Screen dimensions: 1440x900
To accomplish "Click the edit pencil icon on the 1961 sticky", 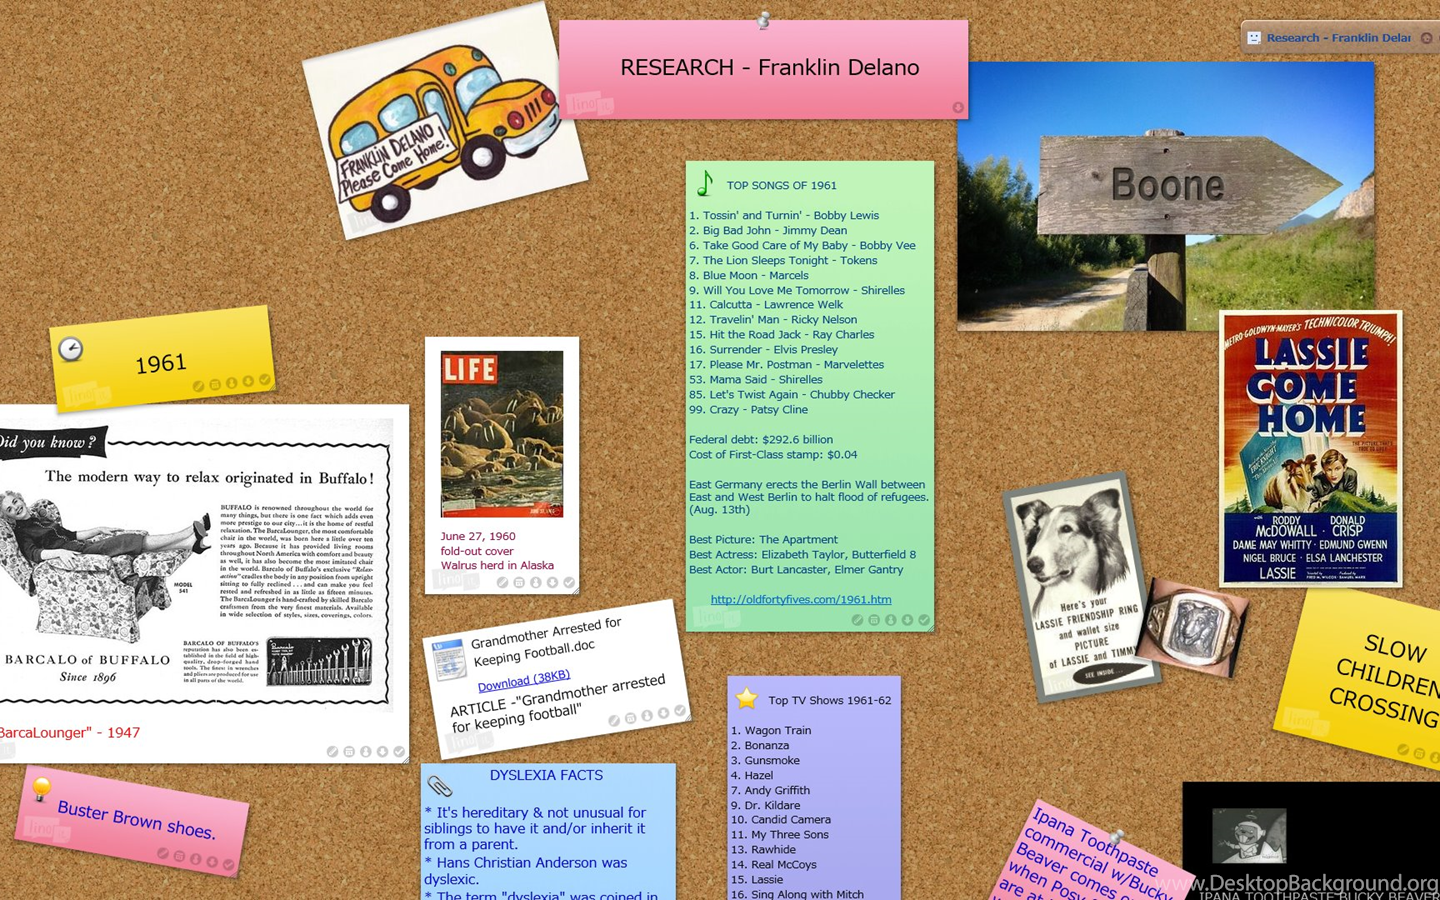I will (198, 386).
